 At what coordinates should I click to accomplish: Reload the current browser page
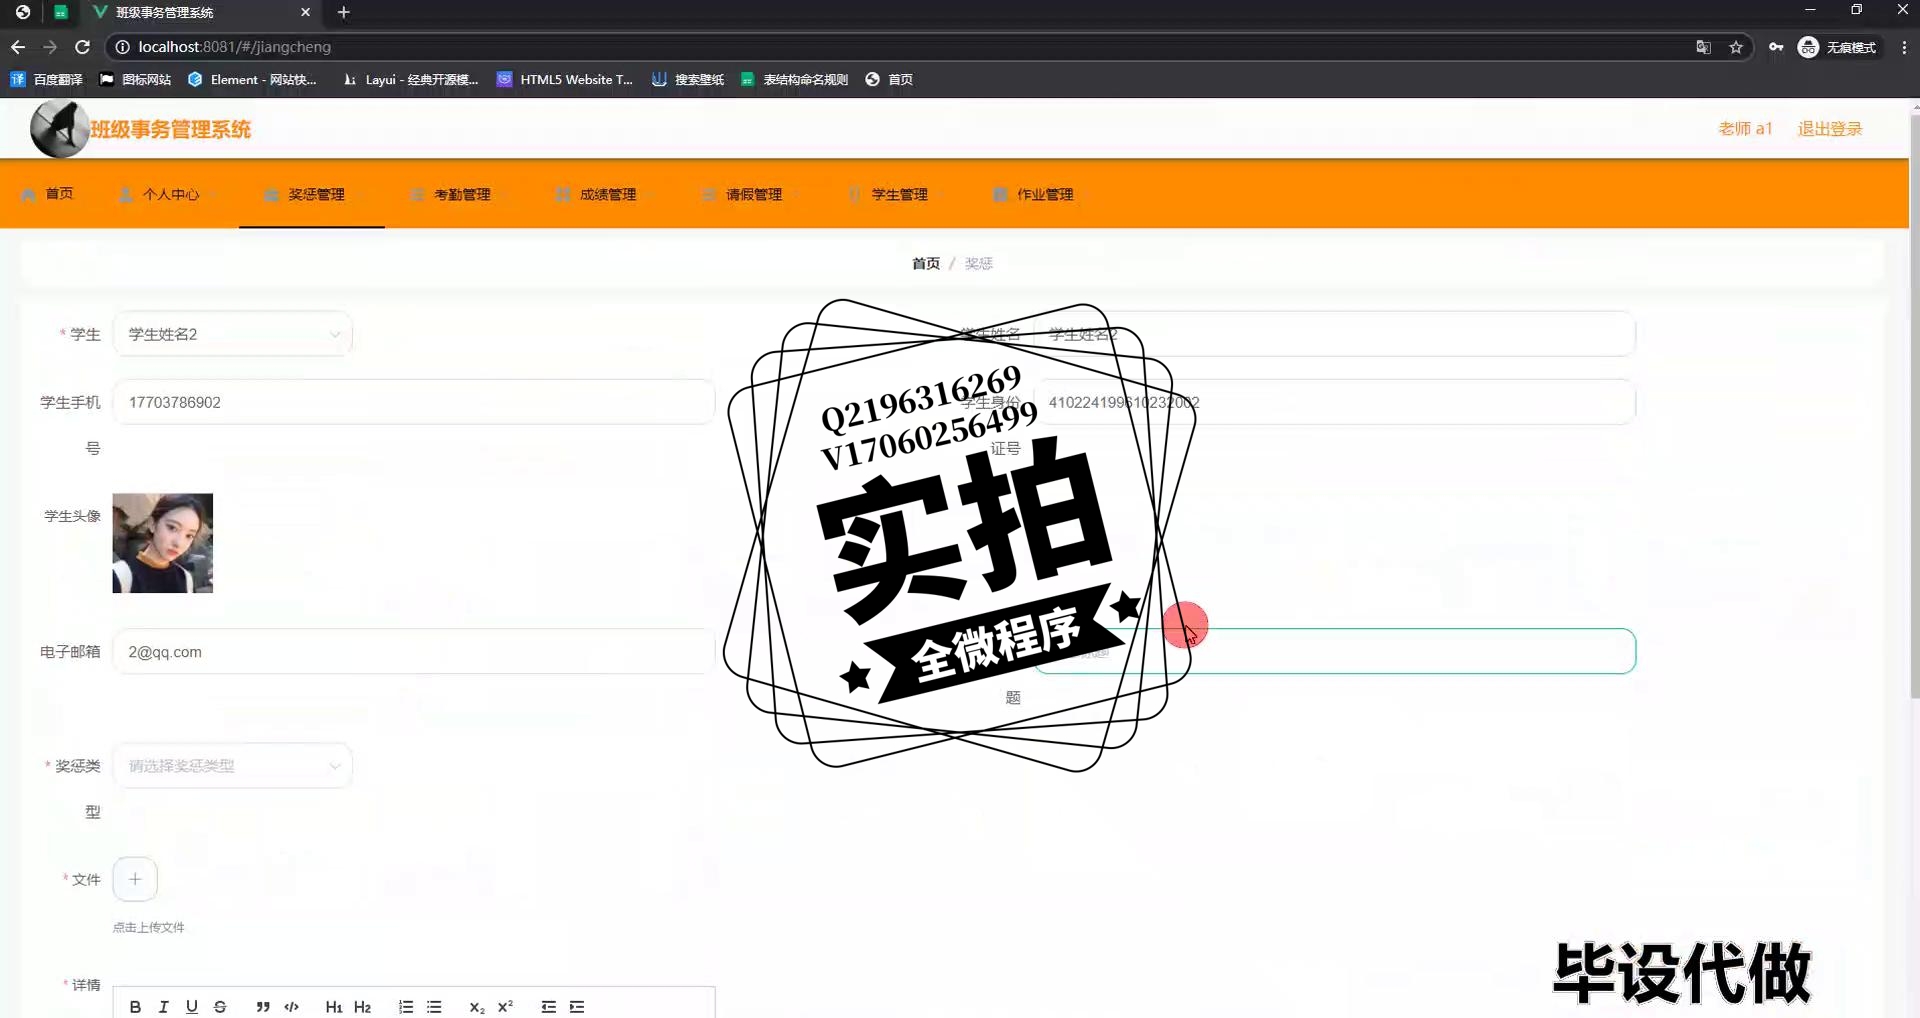(83, 47)
